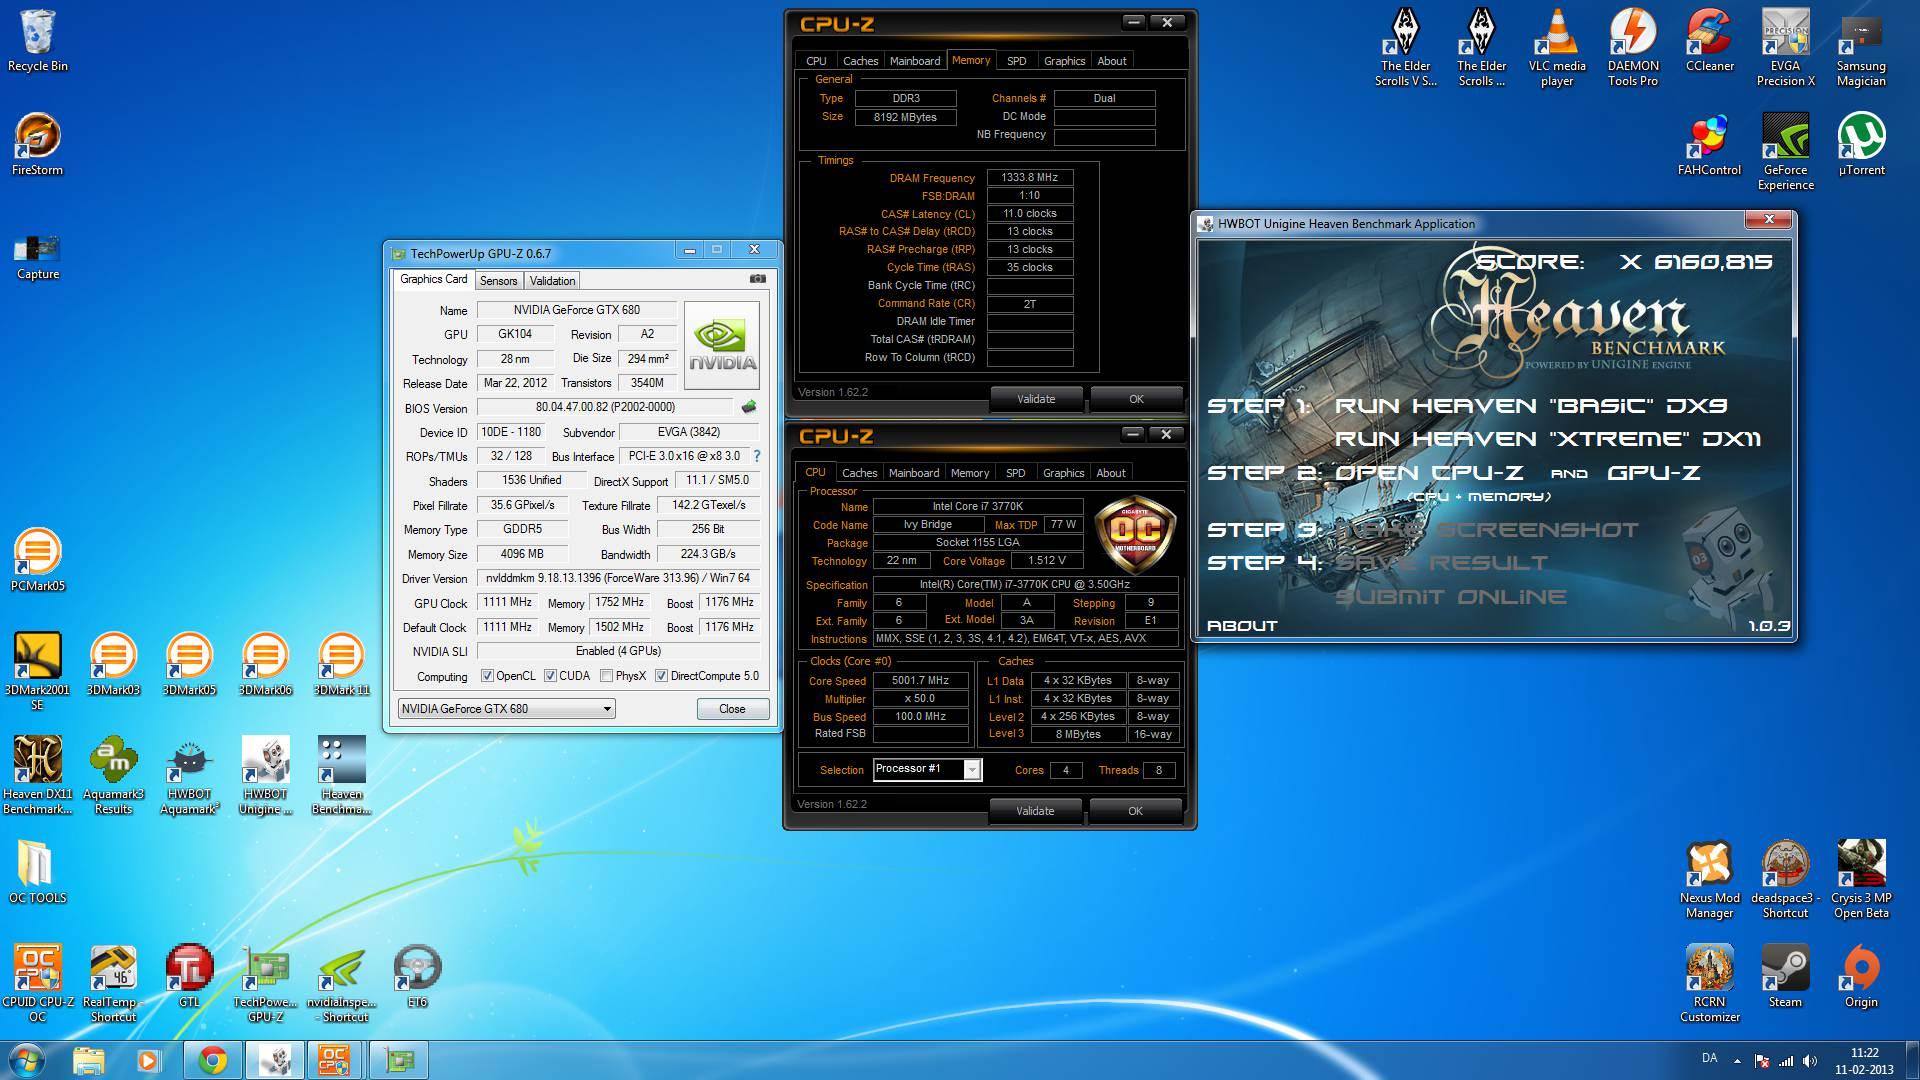Click the volume speaker tray icon

(x=1809, y=1061)
